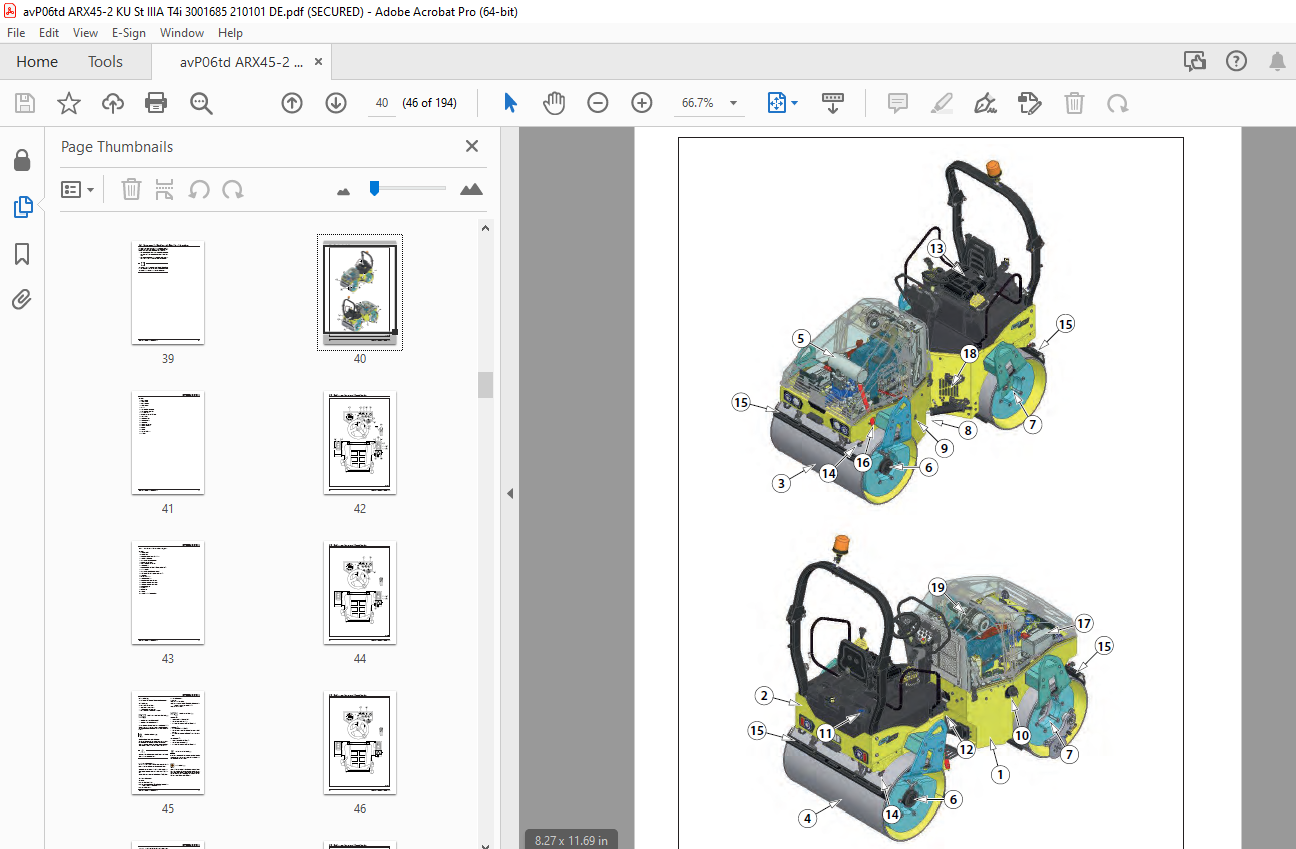Switch to the Home tab

click(x=37, y=62)
